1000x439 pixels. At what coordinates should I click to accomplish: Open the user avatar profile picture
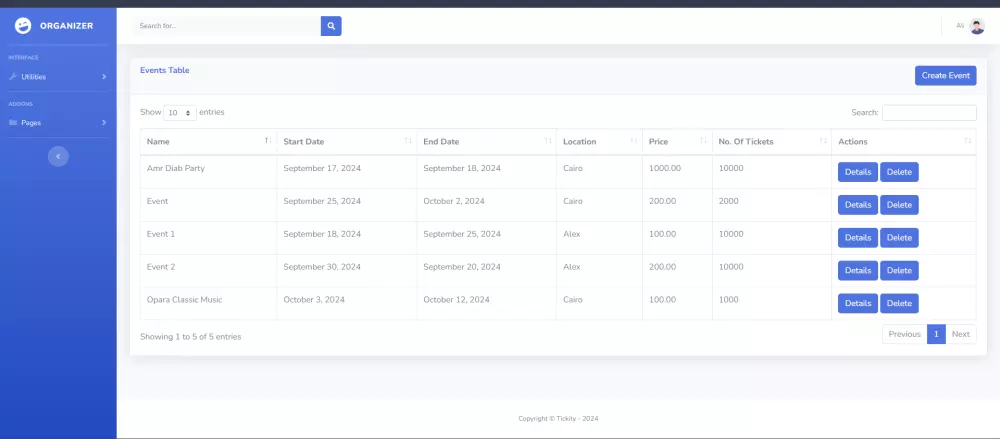pos(976,26)
